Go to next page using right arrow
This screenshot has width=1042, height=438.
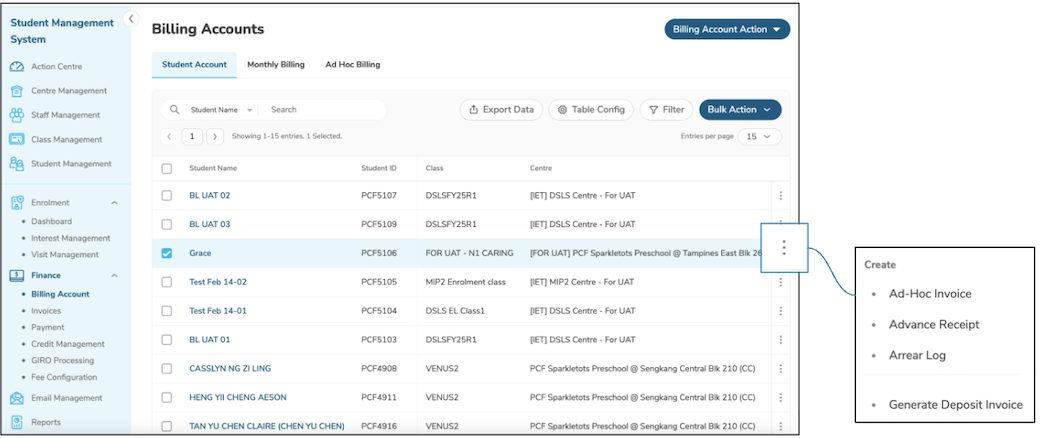(x=214, y=136)
